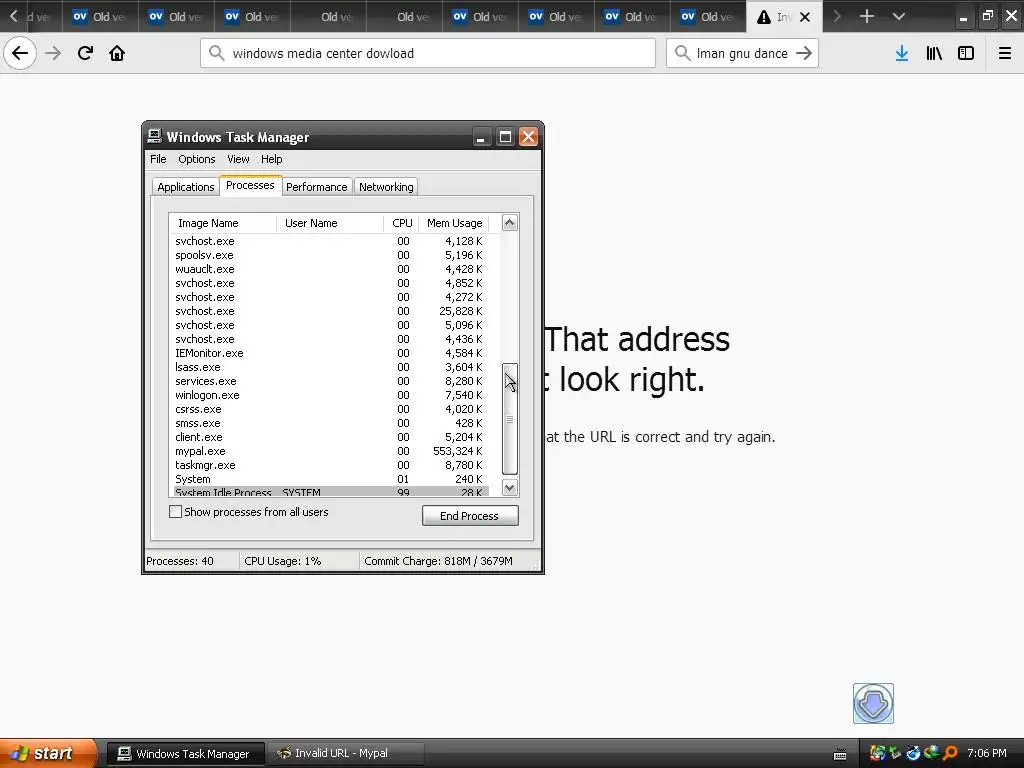Select svchost.exe row using 25,828 K
The image size is (1024, 768).
(329, 311)
